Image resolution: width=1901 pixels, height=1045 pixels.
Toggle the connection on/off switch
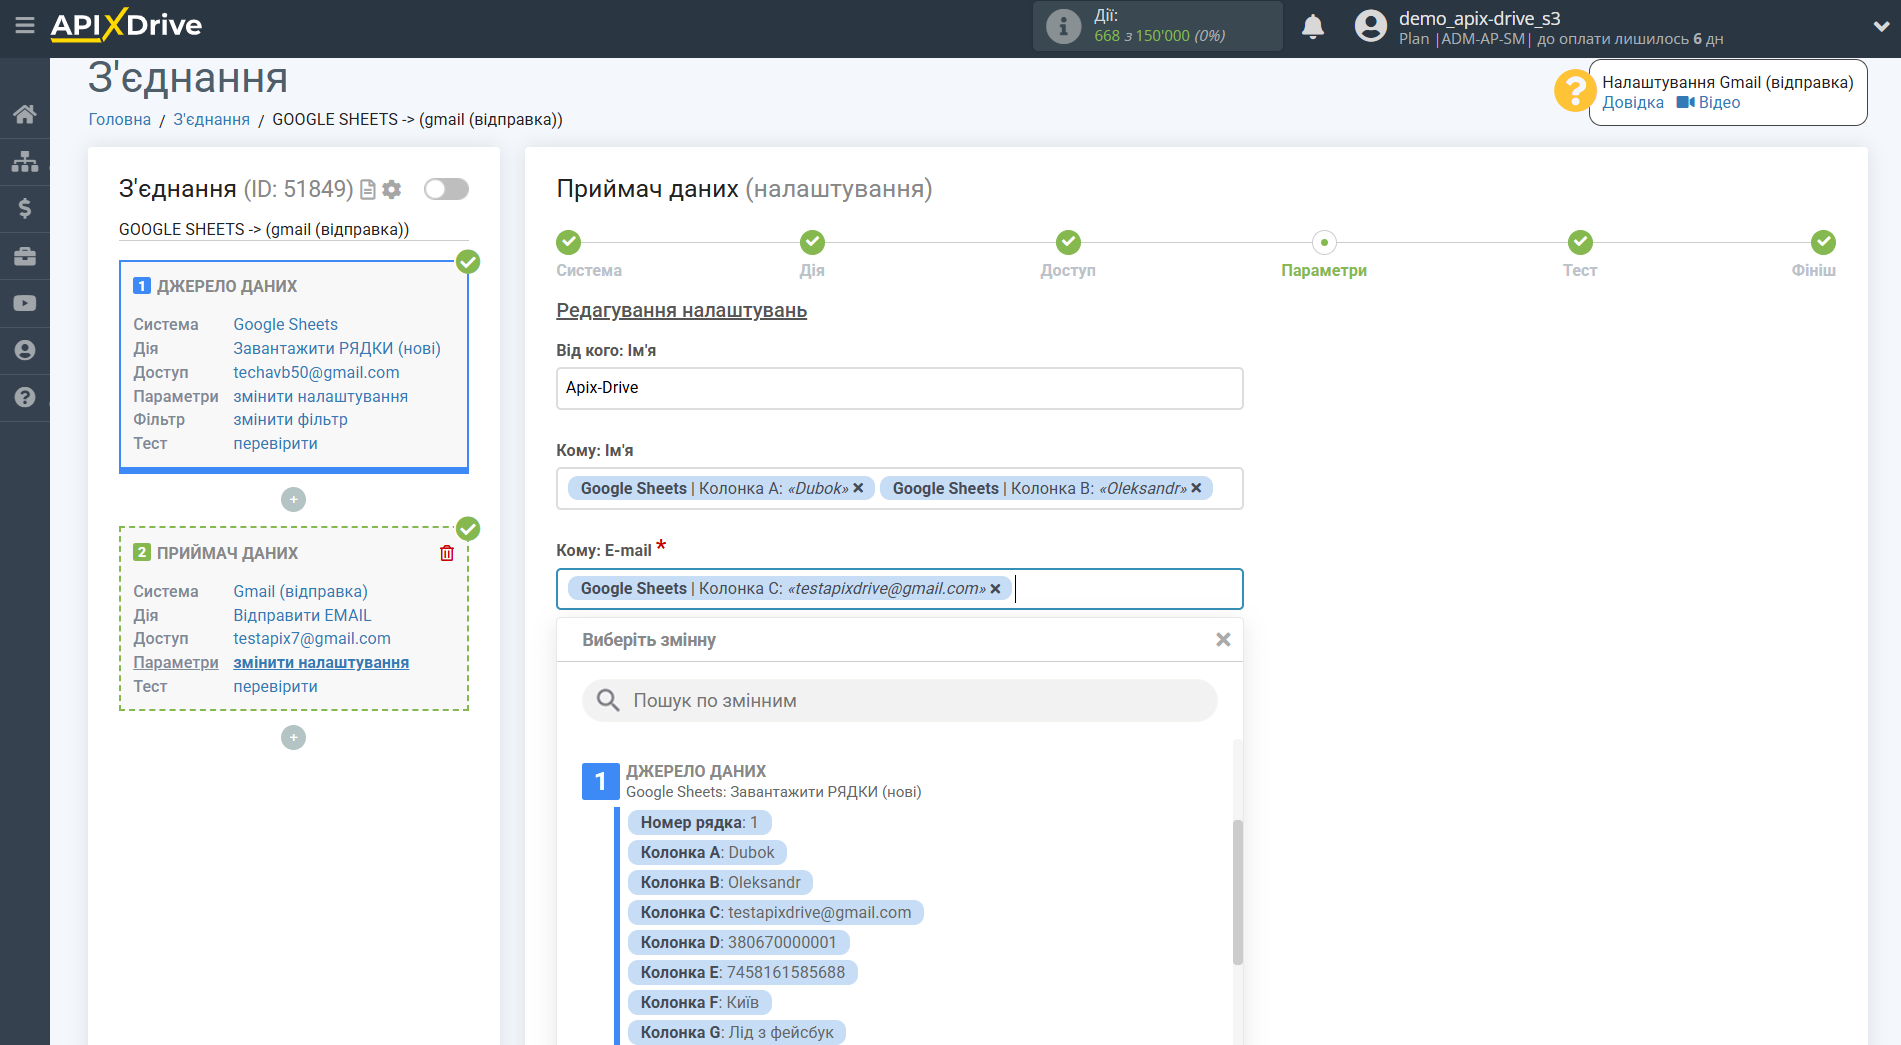pyautogui.click(x=446, y=189)
